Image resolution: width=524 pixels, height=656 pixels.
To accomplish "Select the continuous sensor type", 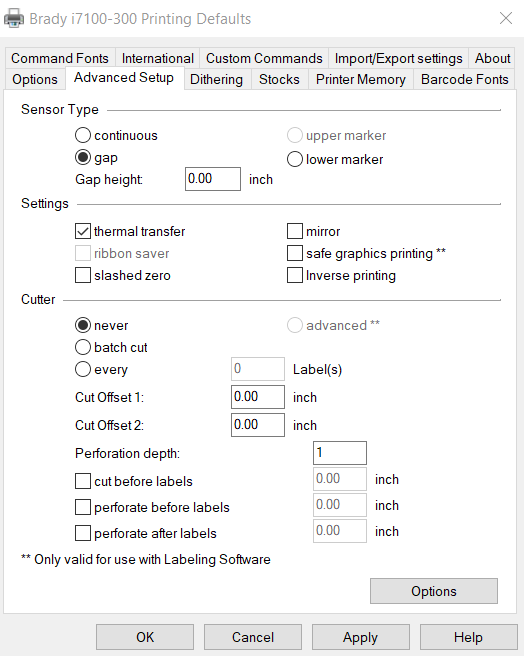I will coord(83,135).
